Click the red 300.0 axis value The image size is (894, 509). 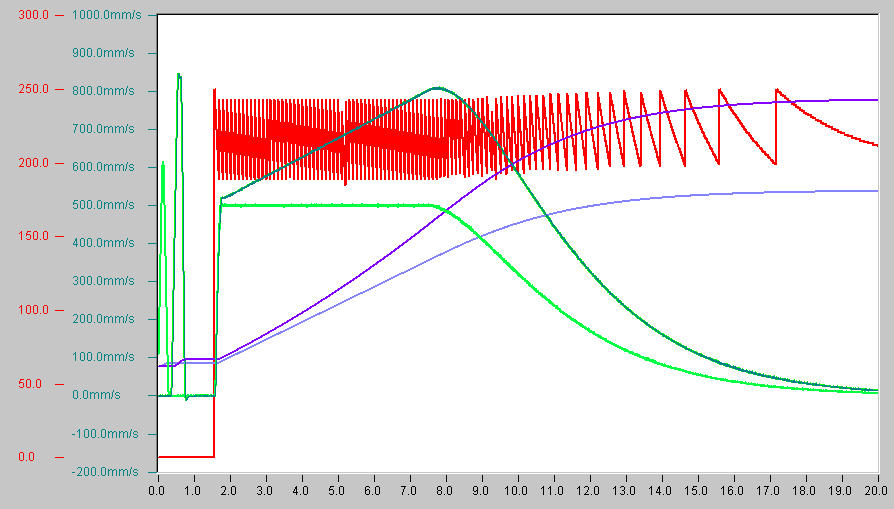[34, 15]
